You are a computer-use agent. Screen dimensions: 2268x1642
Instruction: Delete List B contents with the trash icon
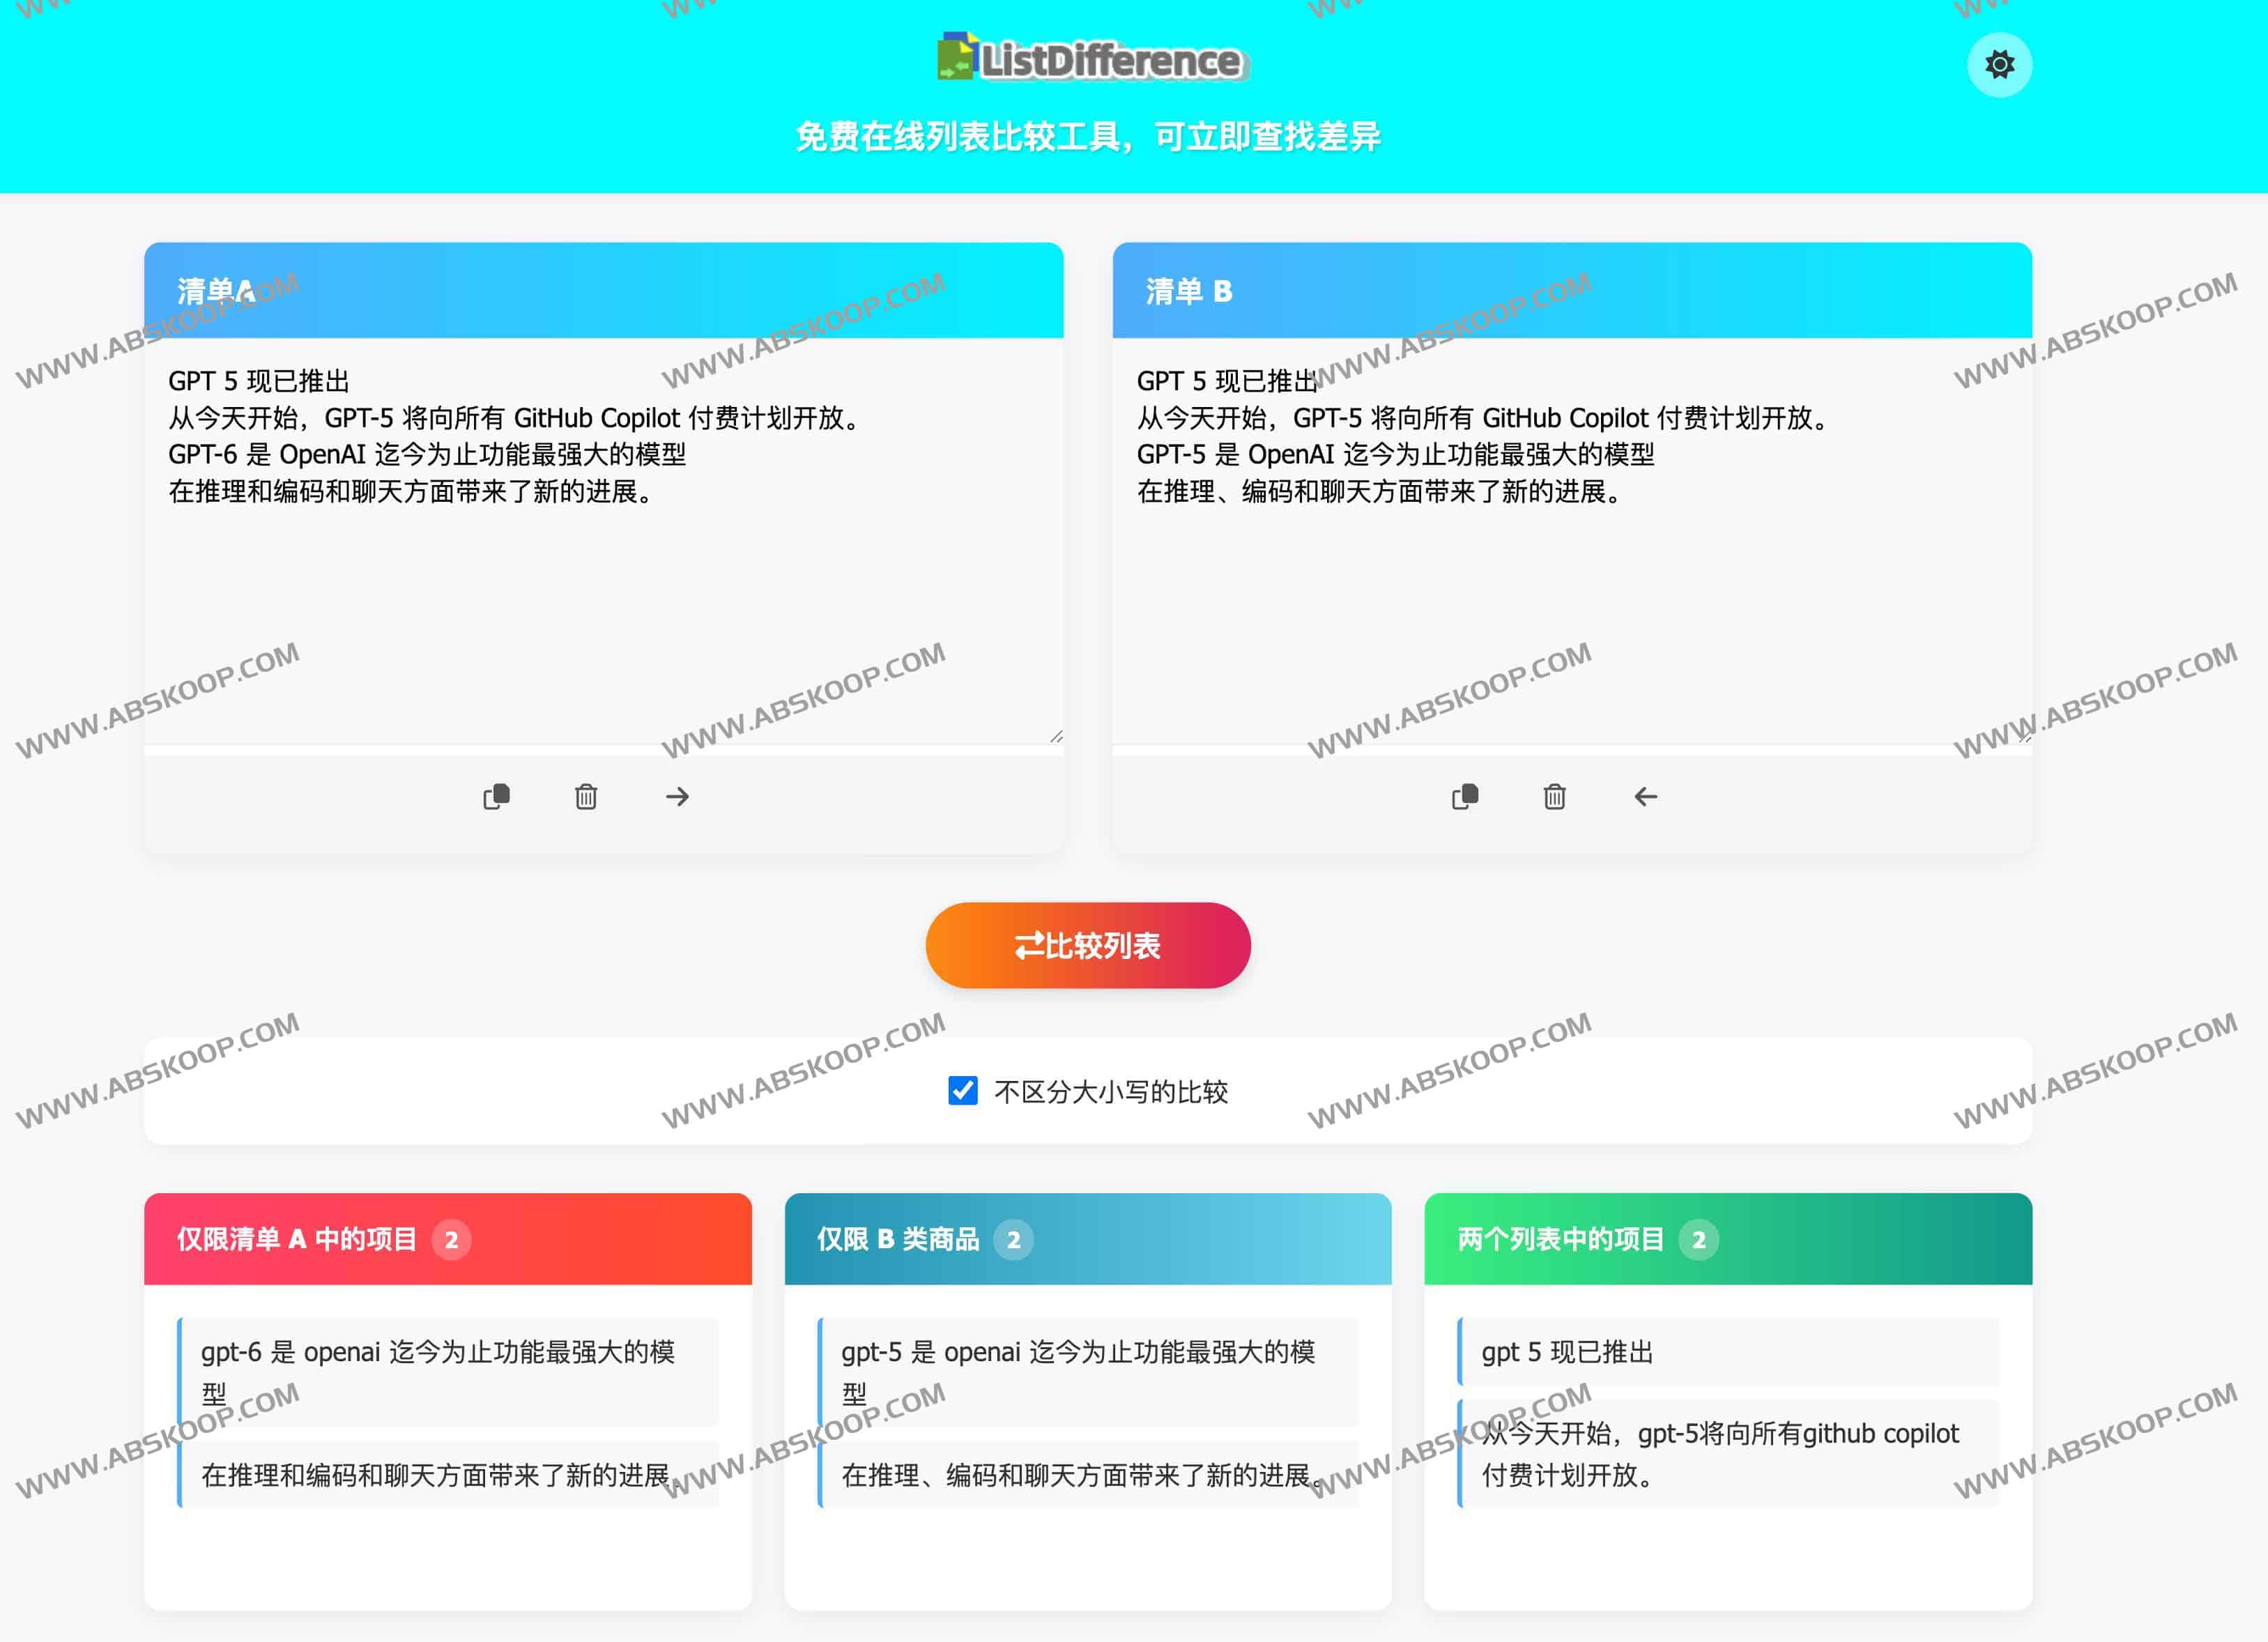coord(1554,796)
